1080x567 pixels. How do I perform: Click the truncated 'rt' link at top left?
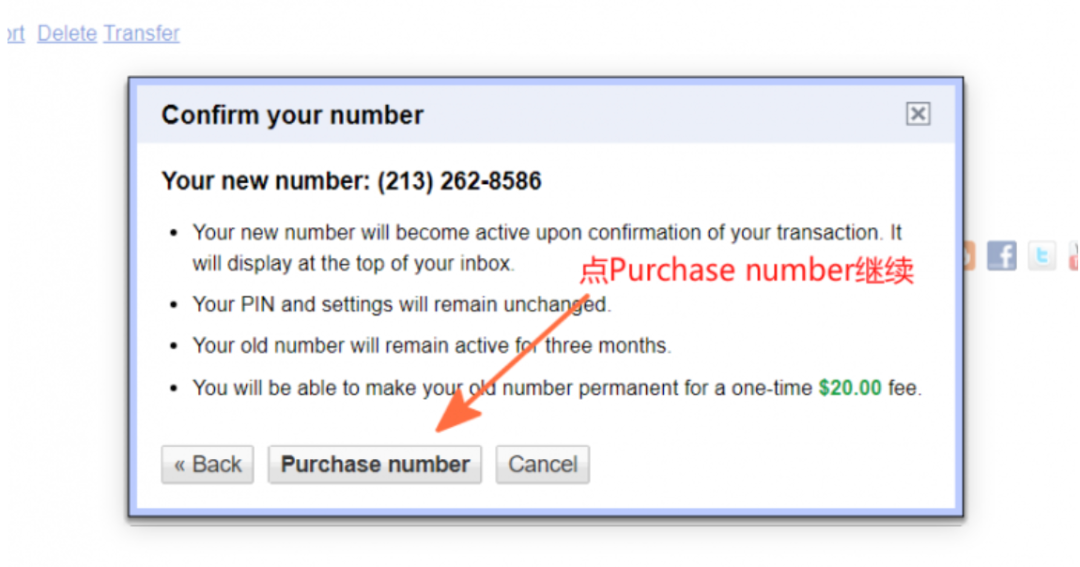tap(16, 33)
